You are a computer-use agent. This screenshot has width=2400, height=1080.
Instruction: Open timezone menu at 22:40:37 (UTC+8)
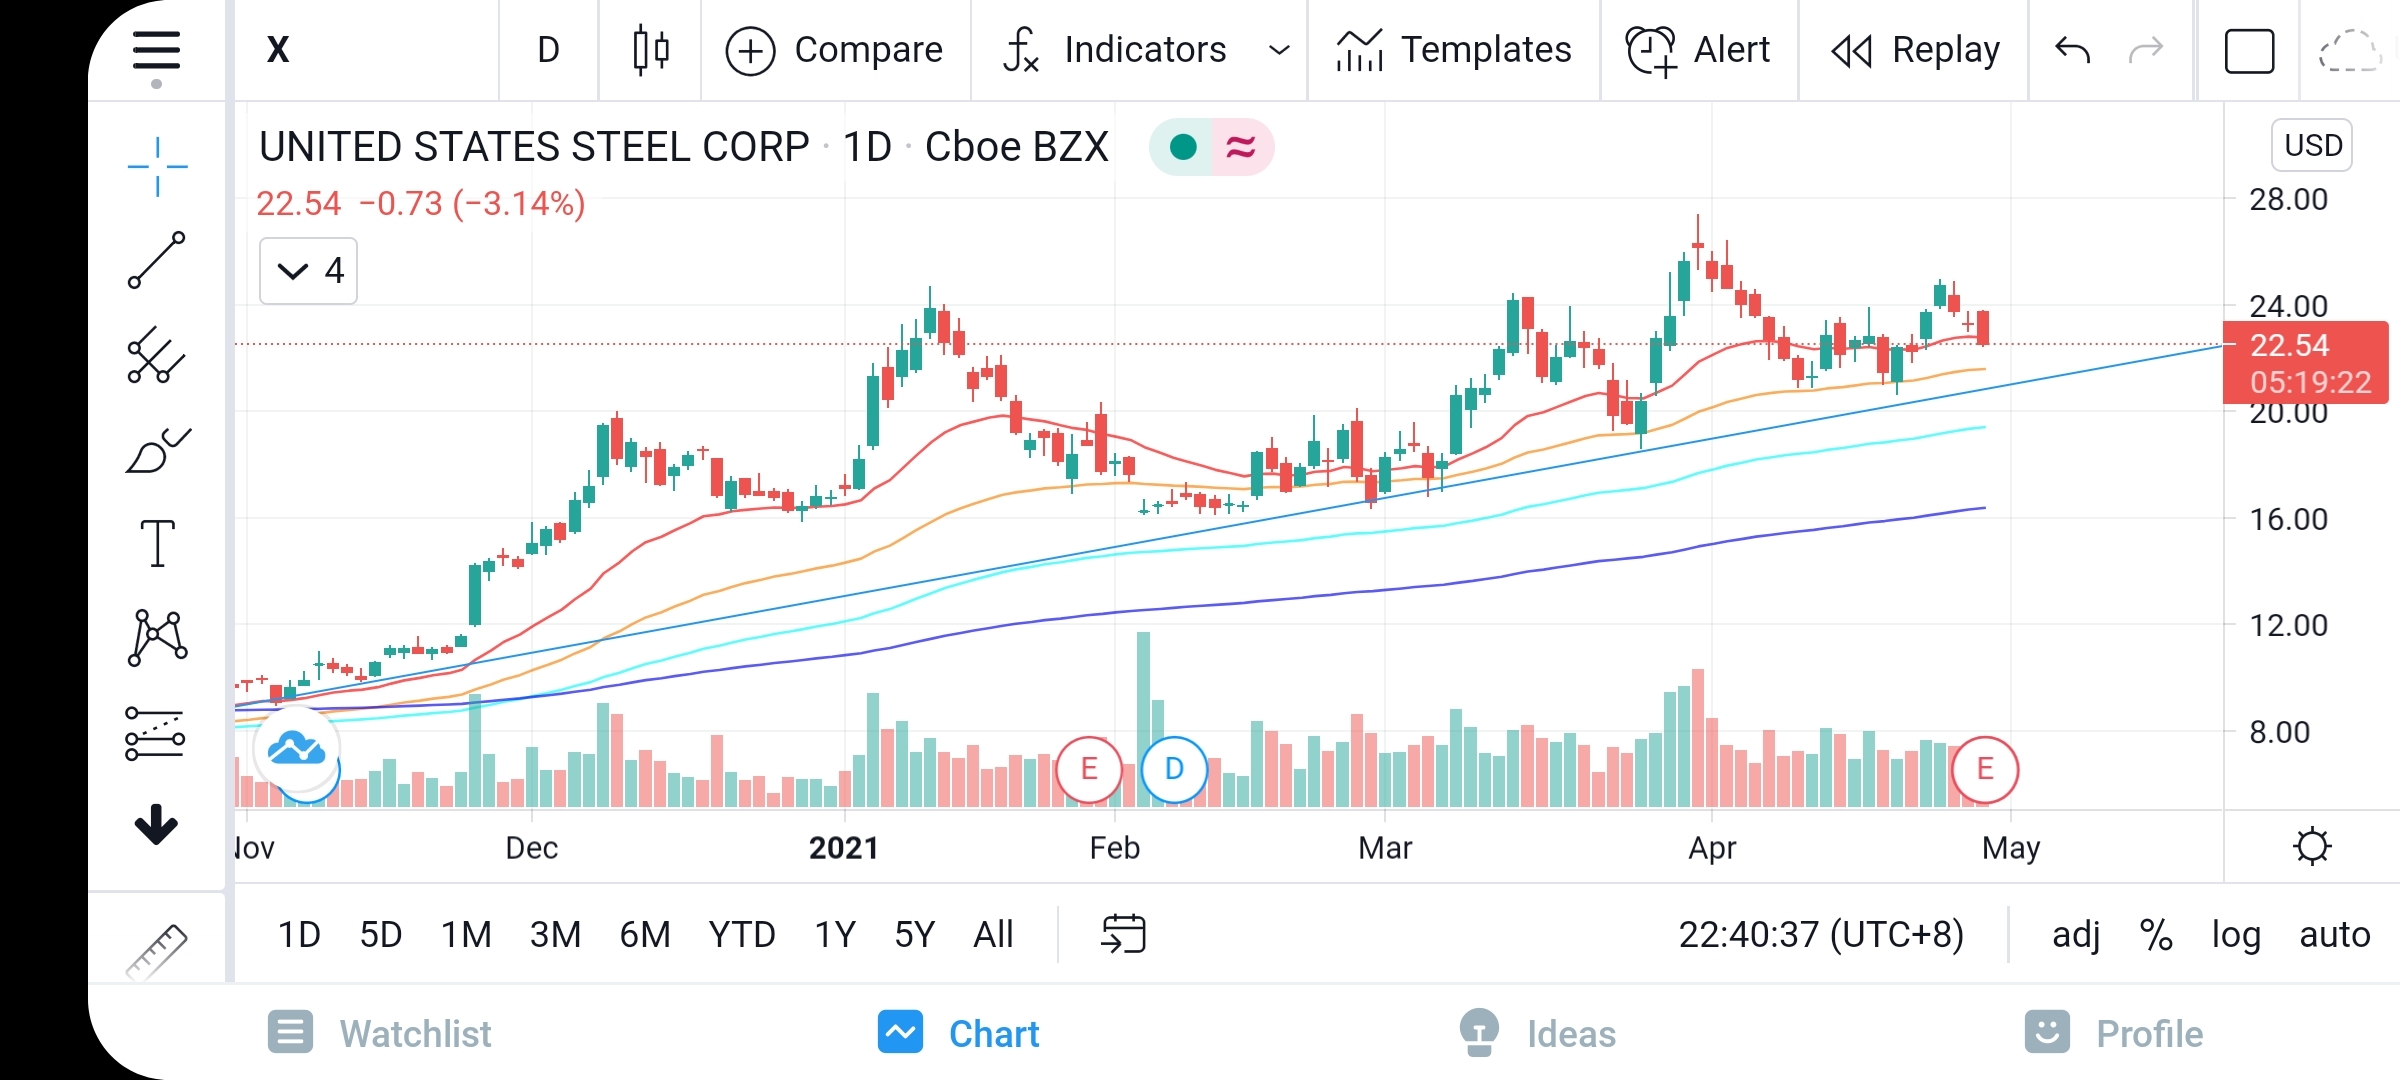(1821, 935)
